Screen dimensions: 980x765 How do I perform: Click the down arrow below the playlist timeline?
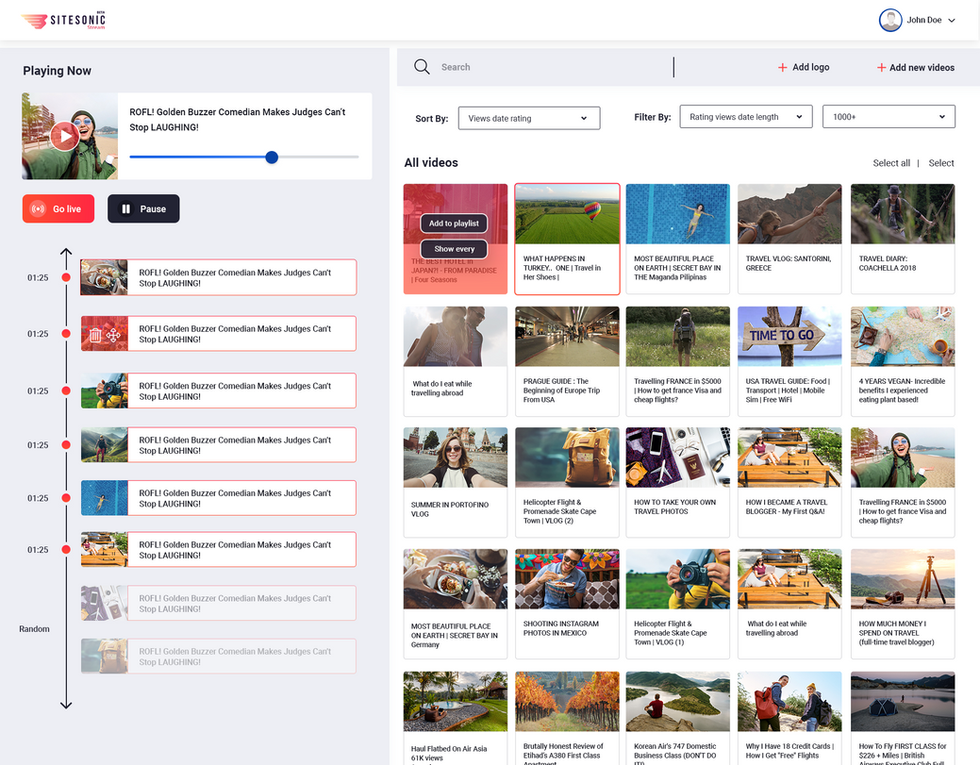tap(66, 704)
